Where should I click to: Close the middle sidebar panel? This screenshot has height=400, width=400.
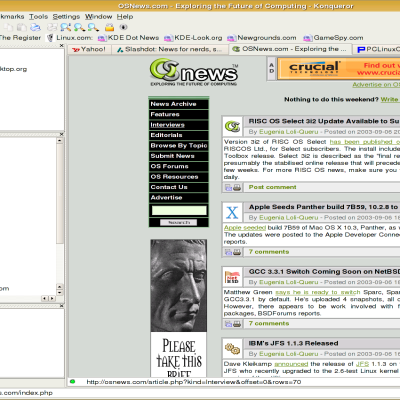click(x=62, y=134)
